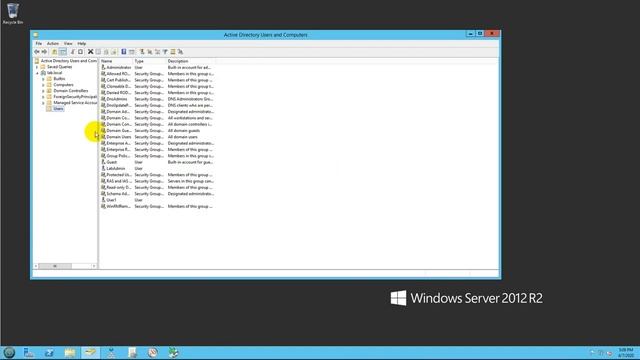
Task: Click the DnsAdmins group icon
Action: pos(103,99)
